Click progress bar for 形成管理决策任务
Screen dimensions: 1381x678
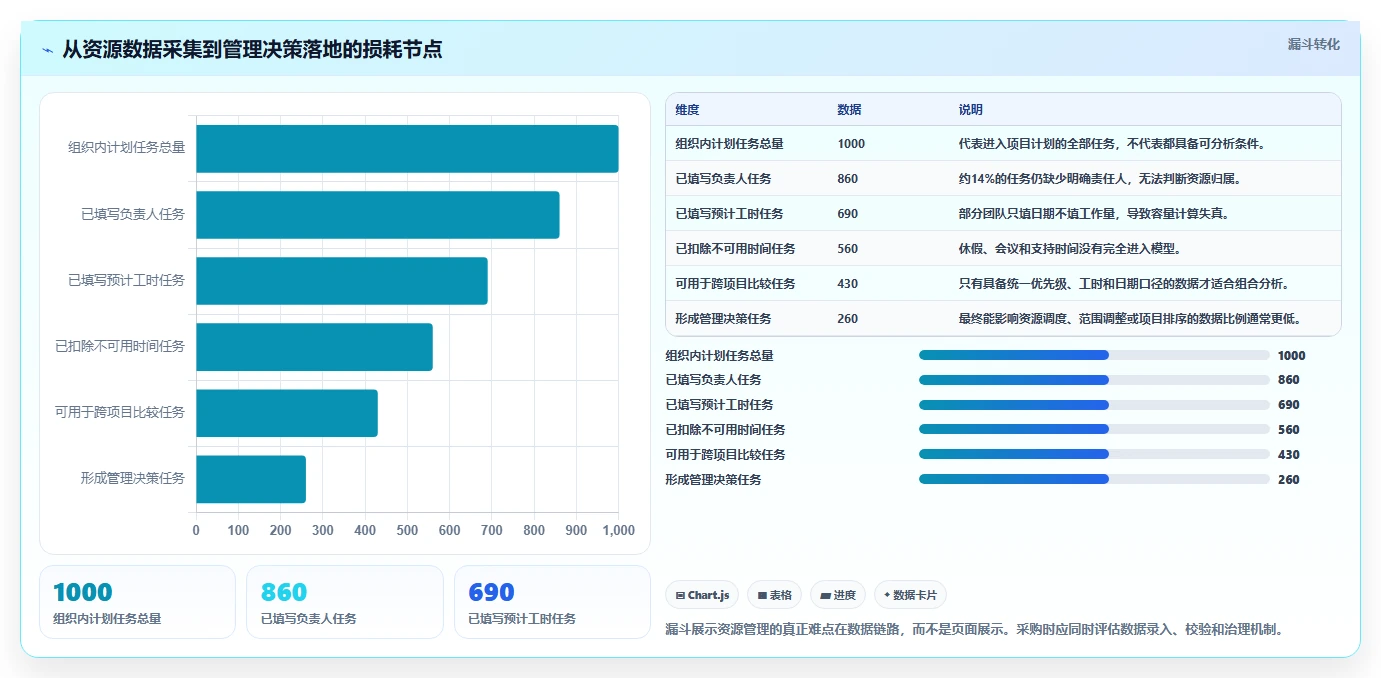point(1094,479)
